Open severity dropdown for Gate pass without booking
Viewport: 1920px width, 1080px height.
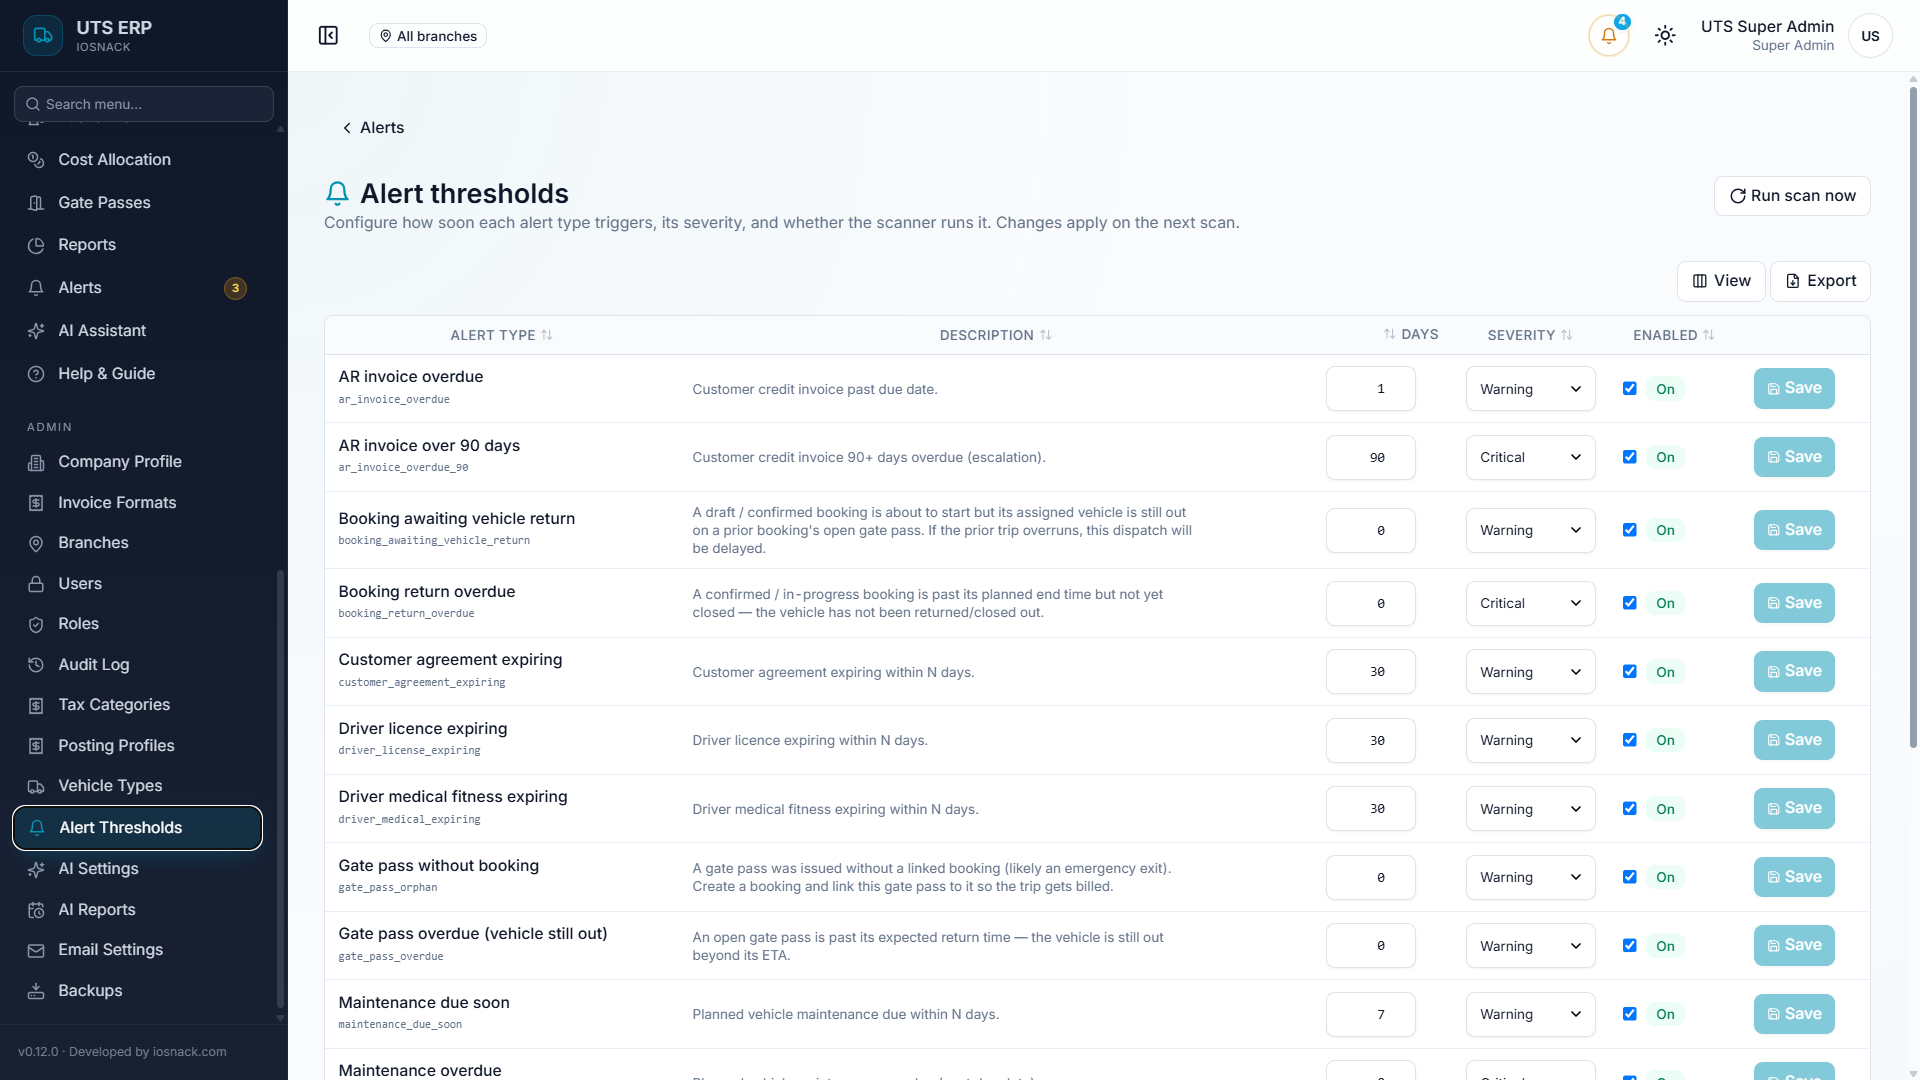point(1530,877)
